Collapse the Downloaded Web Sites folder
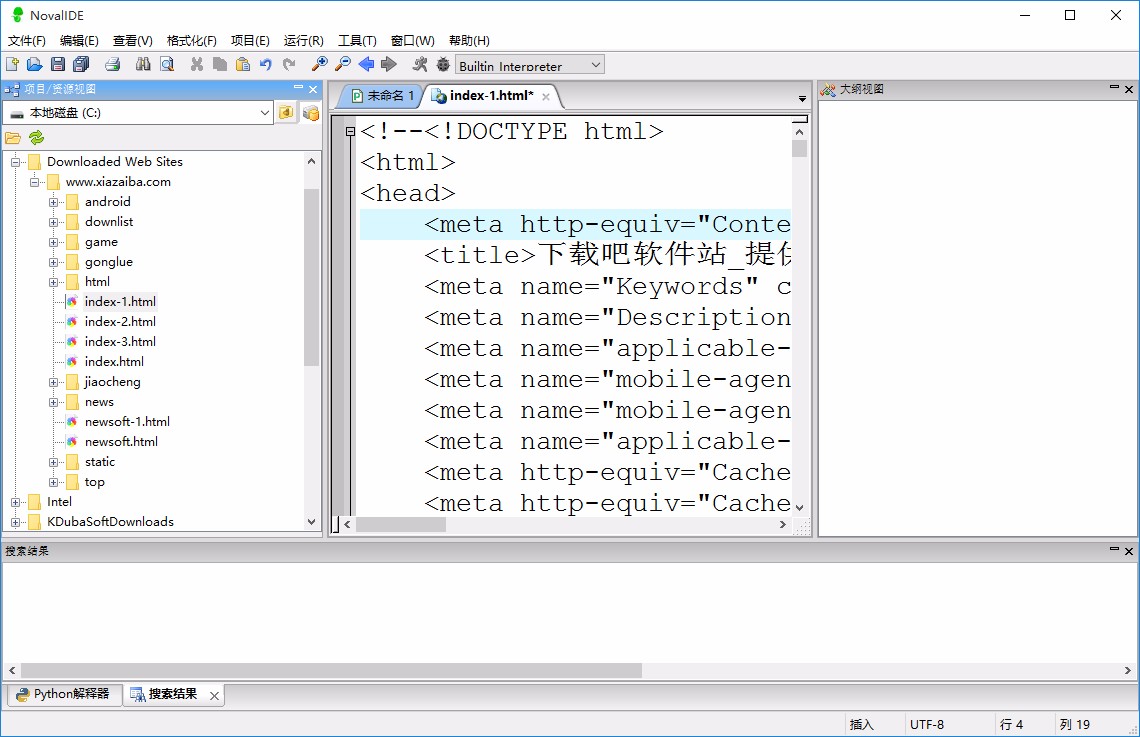 pos(15,162)
